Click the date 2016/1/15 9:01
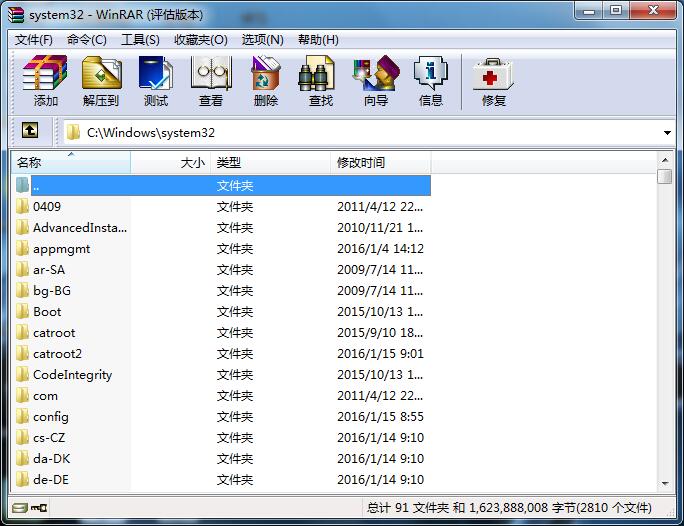 tap(380, 354)
